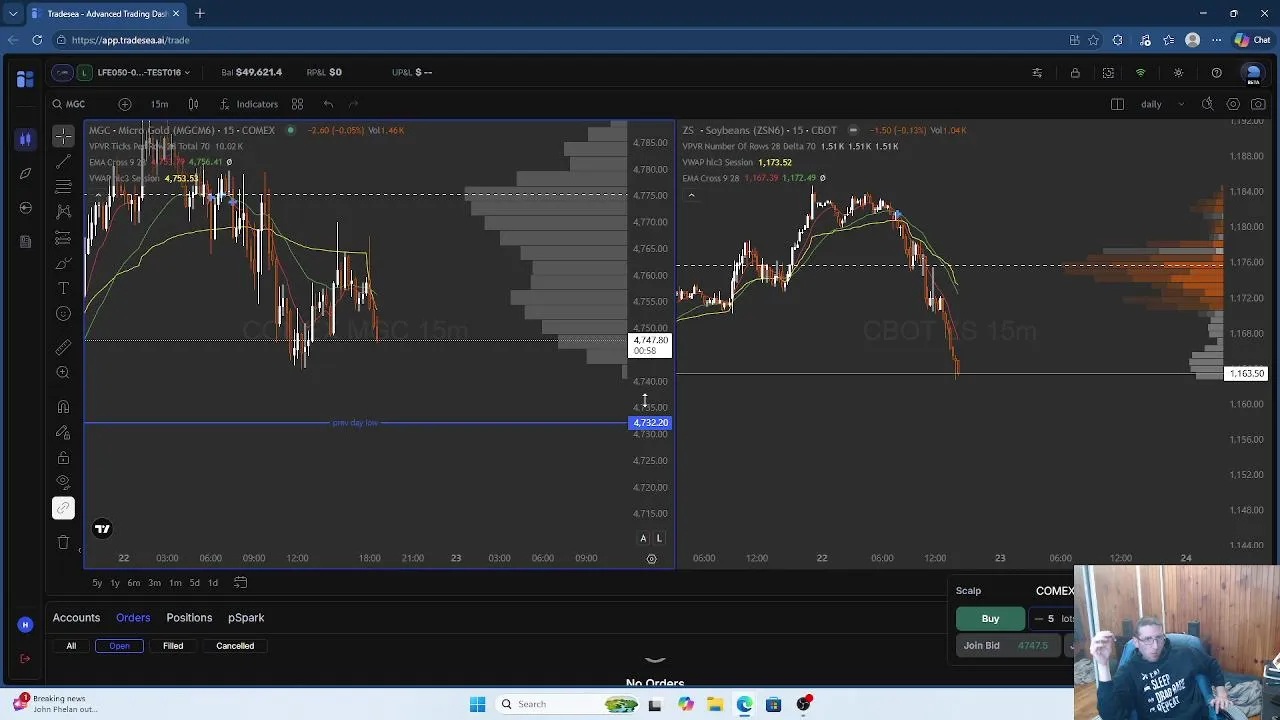This screenshot has height=720, width=1280.
Task: Open the leaf-shaped sidebar icon
Action: click(25, 173)
